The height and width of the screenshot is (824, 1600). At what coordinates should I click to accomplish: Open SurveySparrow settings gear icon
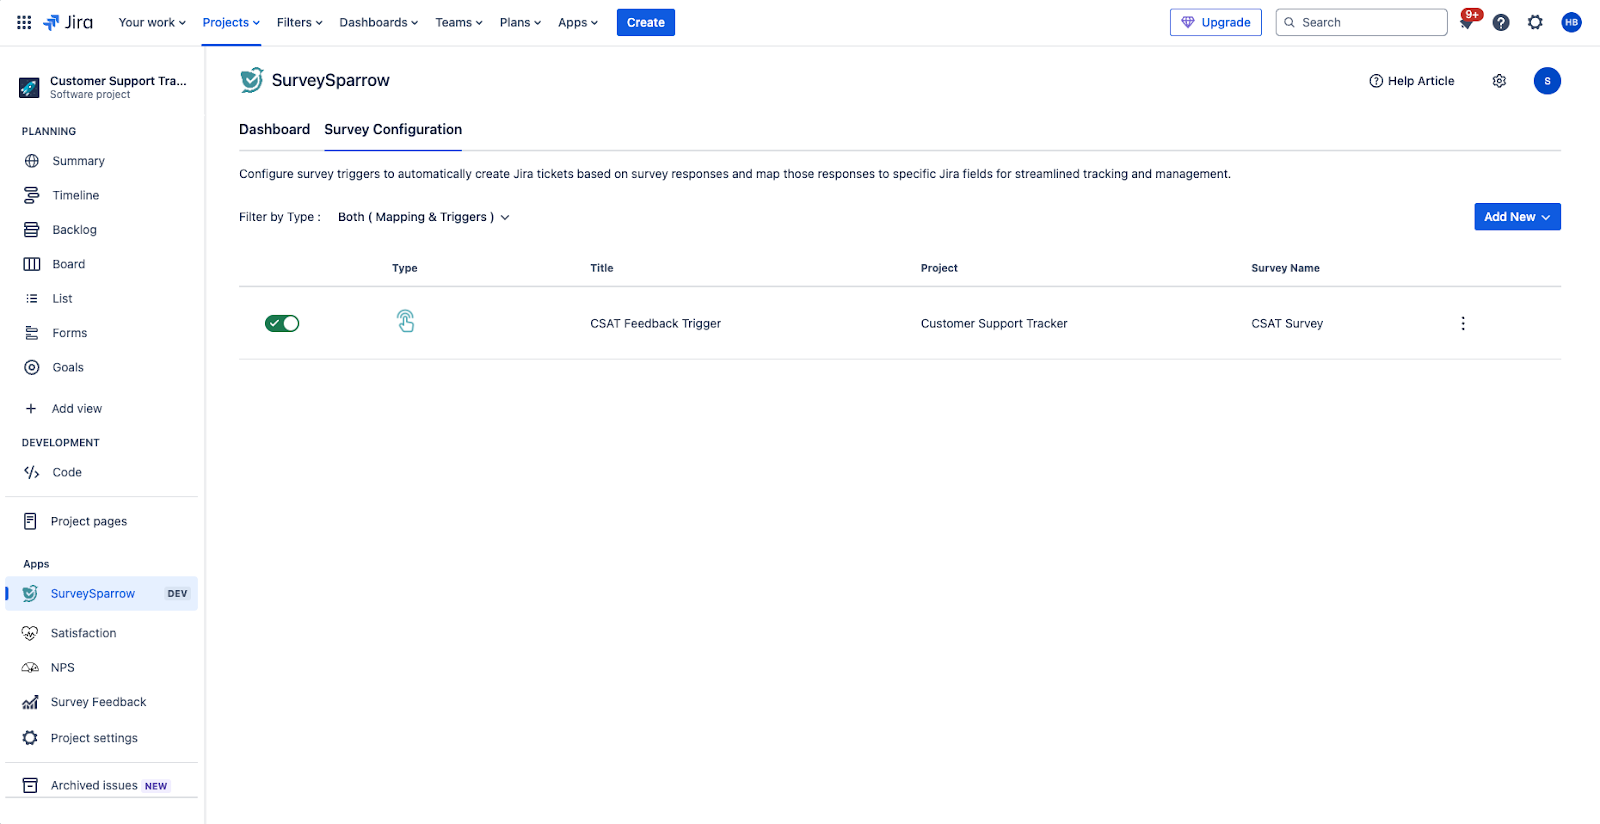click(1499, 81)
